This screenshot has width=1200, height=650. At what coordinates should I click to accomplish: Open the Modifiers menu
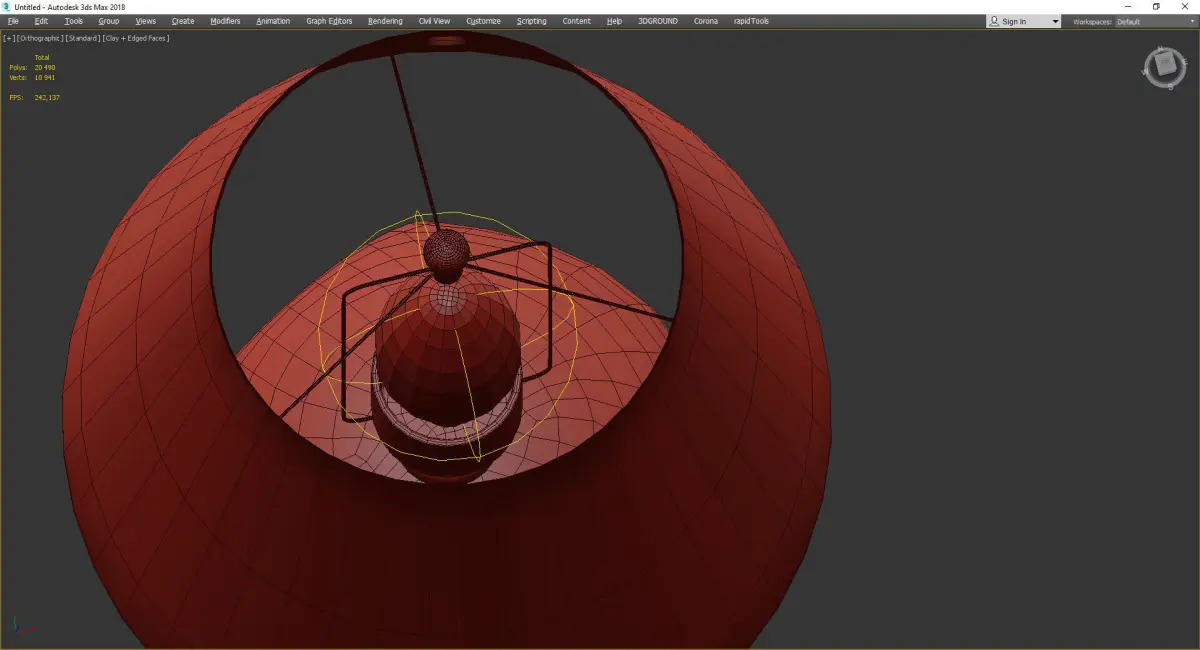225,21
